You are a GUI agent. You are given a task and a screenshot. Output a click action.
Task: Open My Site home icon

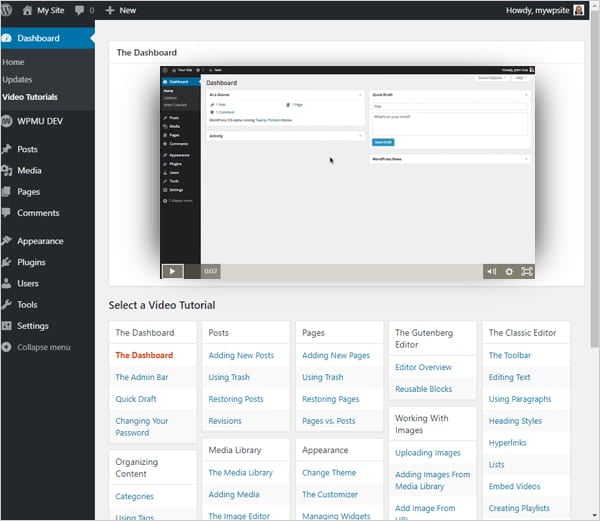[x=27, y=10]
